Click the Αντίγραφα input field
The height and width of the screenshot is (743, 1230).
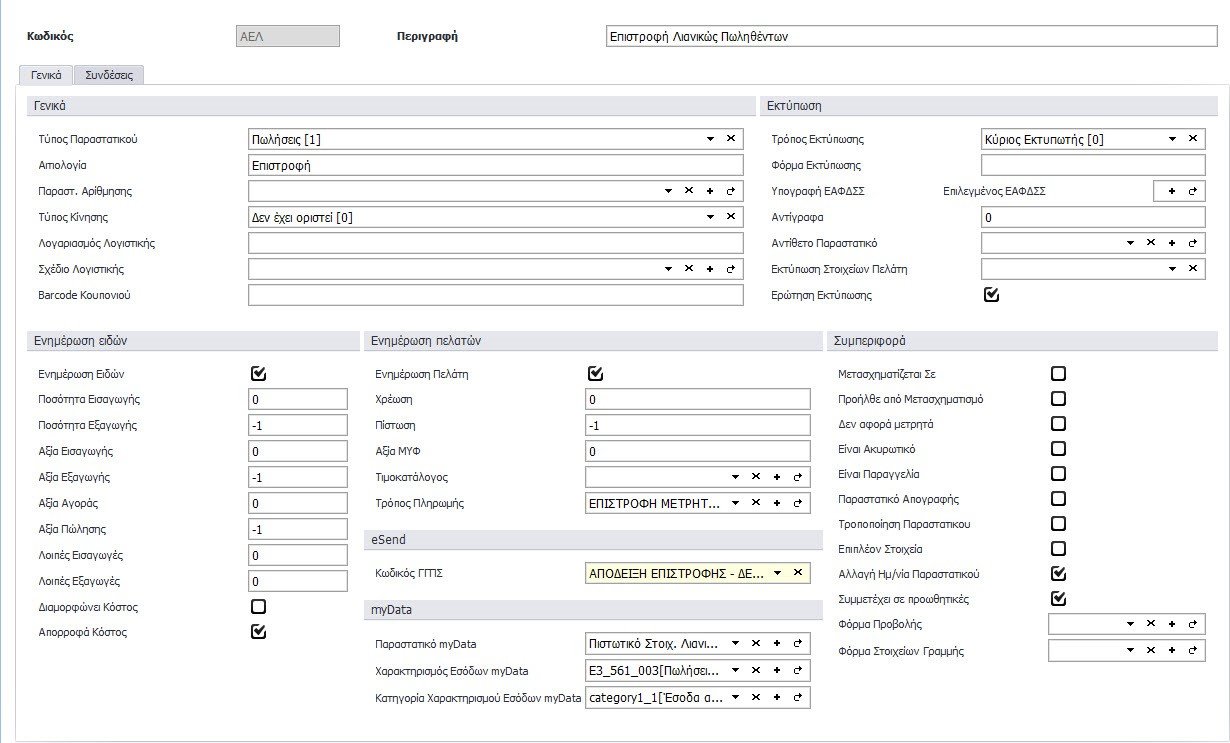tap(1092, 217)
